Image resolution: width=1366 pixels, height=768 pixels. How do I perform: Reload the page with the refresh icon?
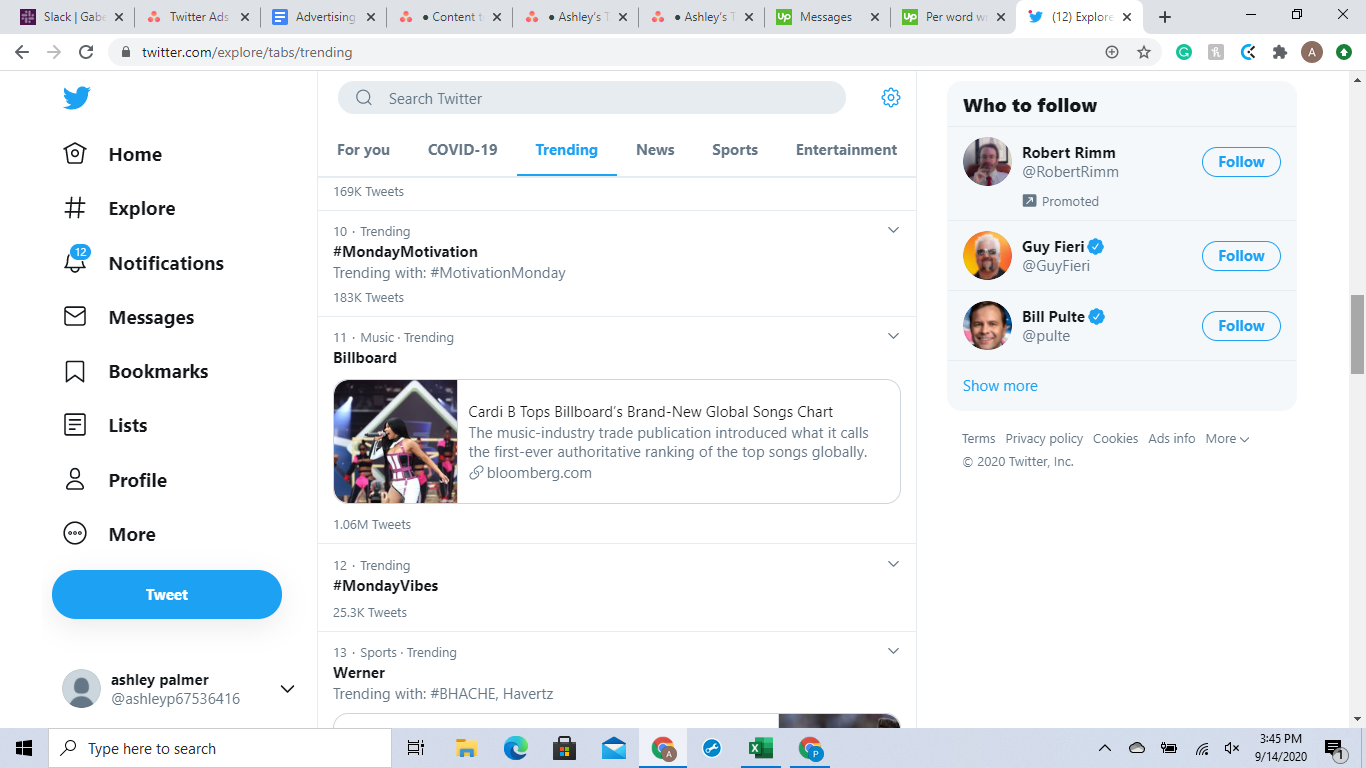click(86, 52)
